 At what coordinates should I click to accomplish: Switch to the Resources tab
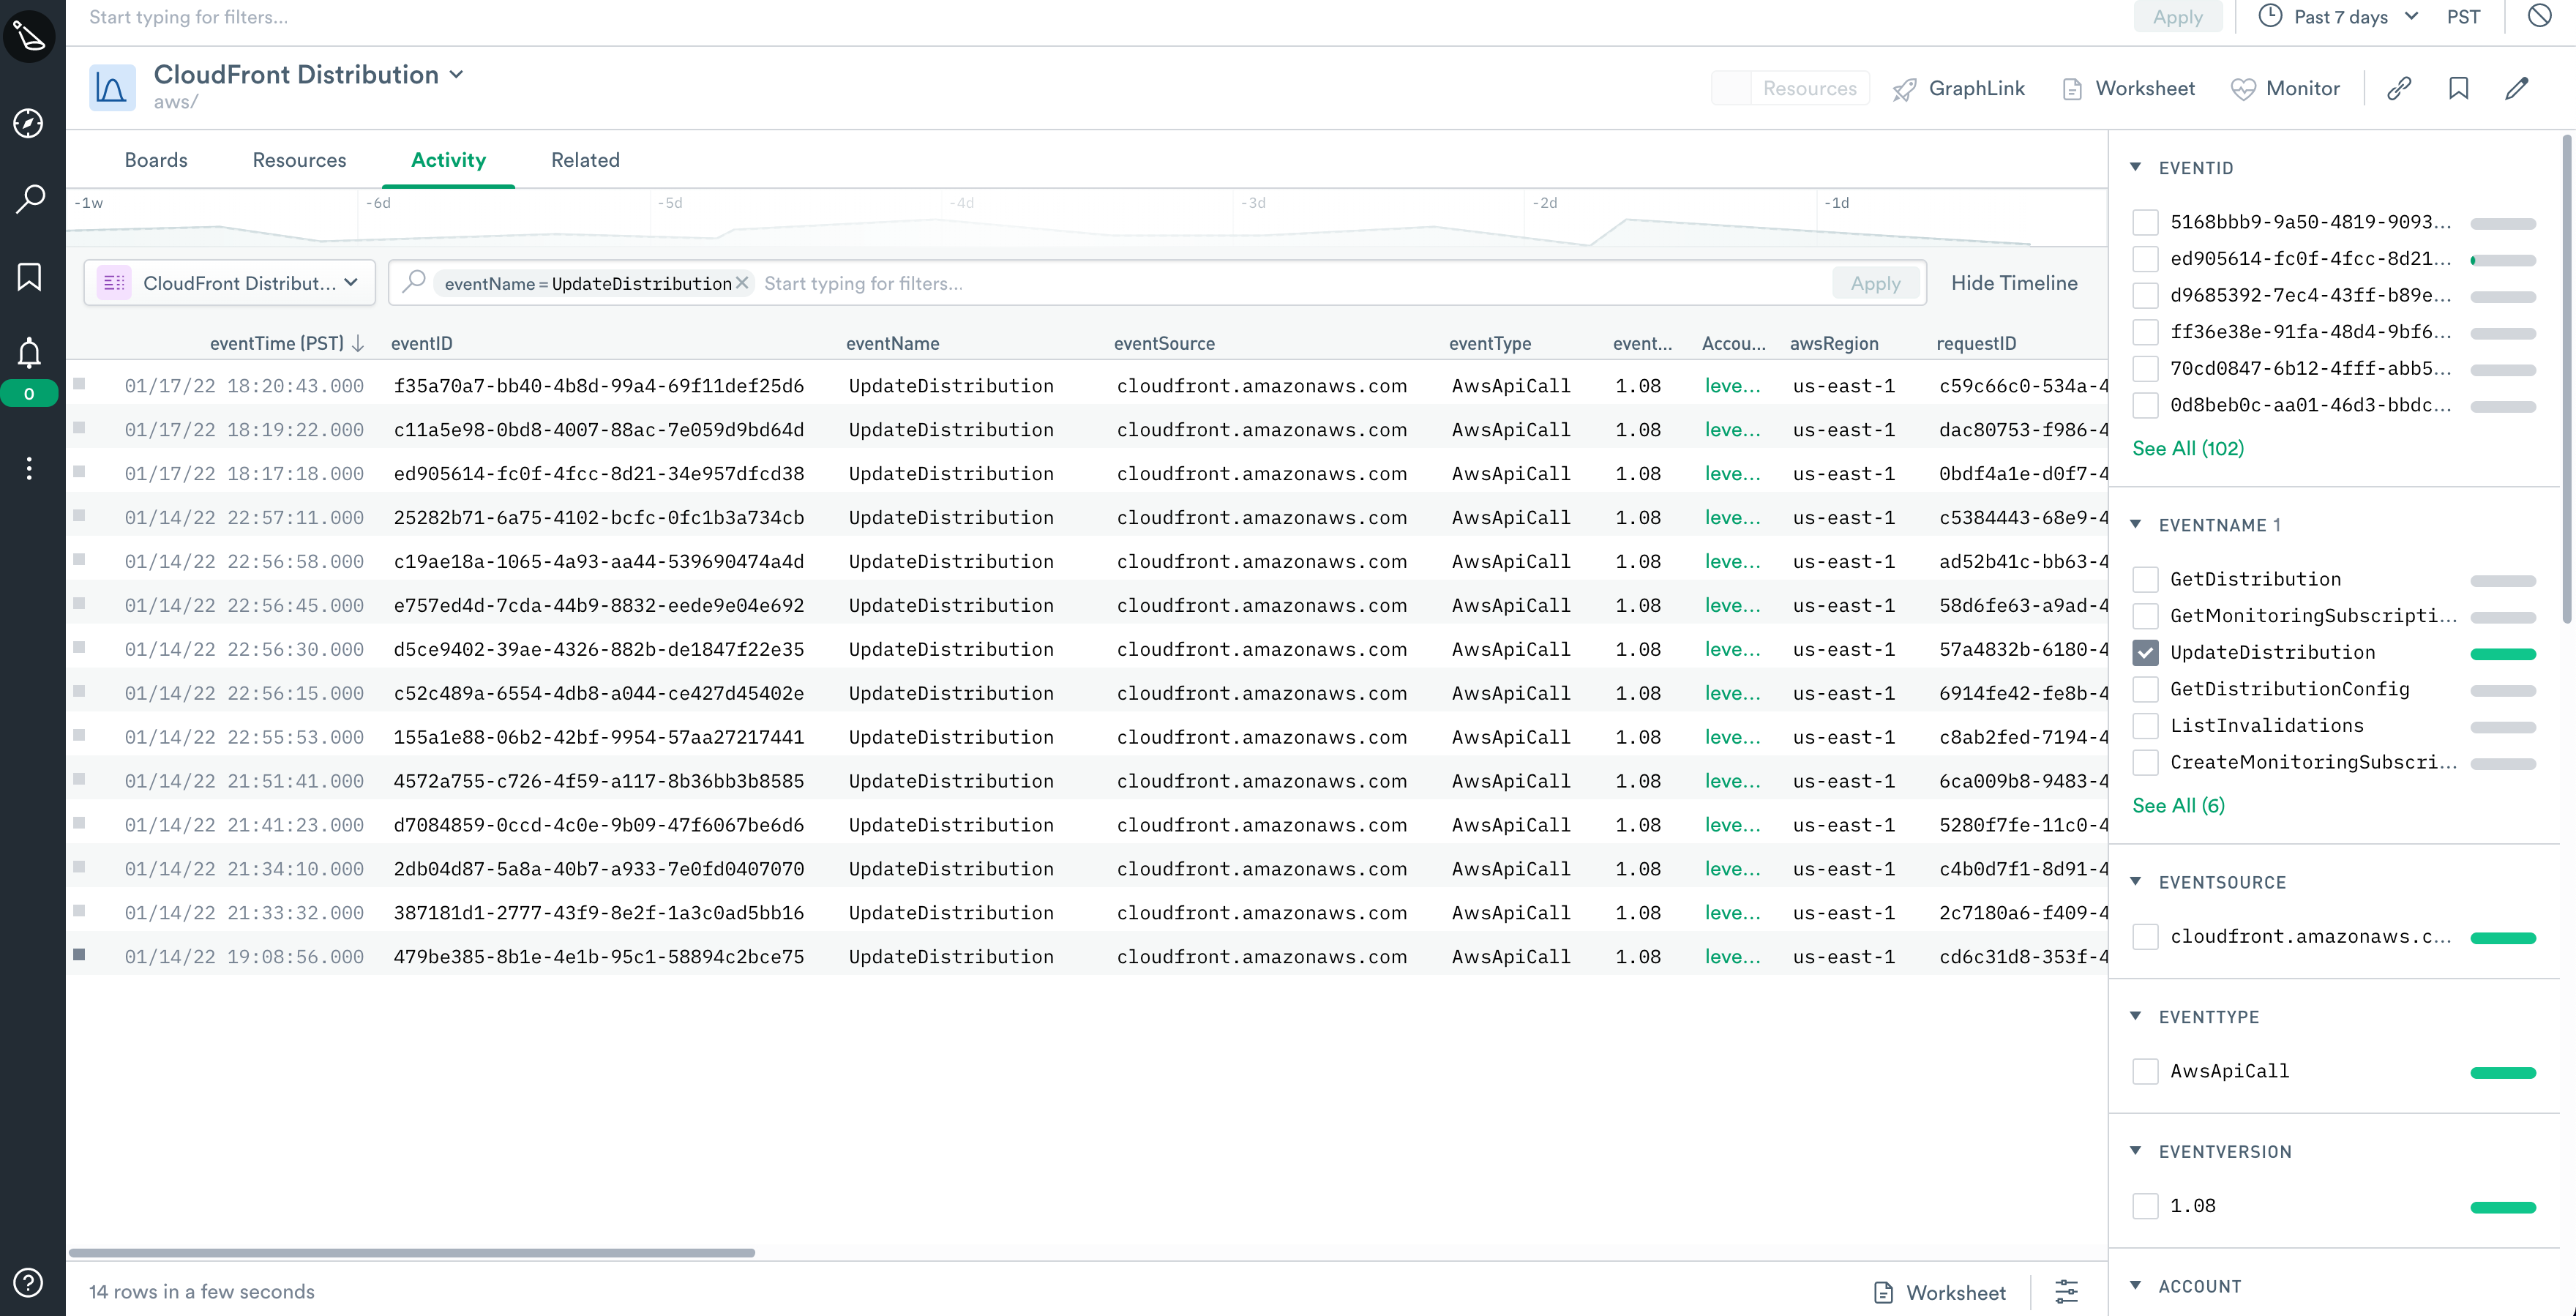pyautogui.click(x=299, y=160)
